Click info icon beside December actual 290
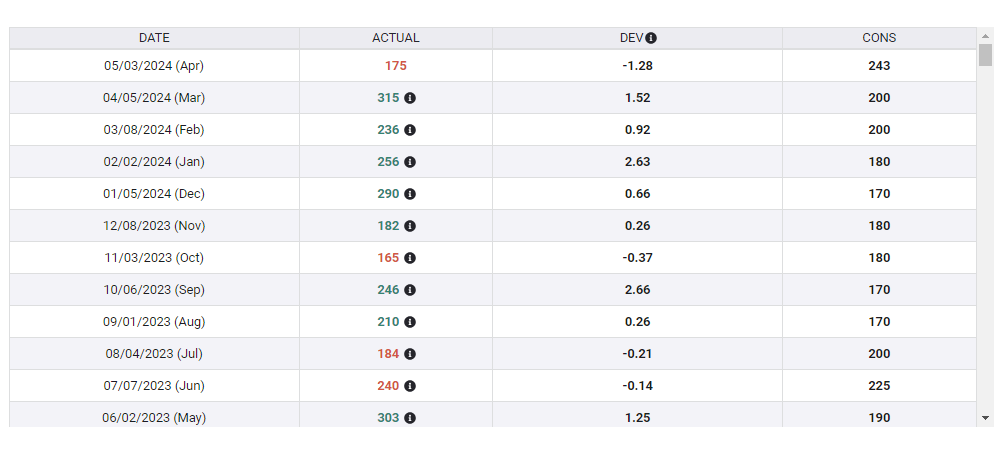Image resolution: width=995 pixels, height=462 pixels. 410,194
